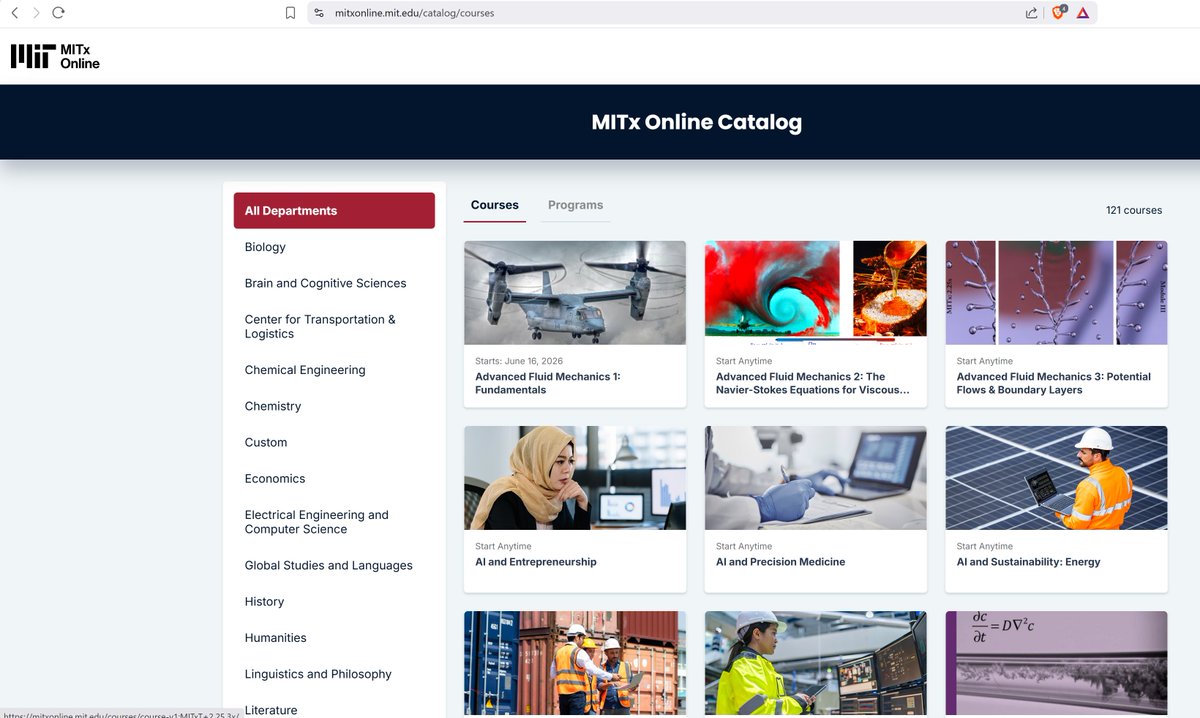
Task: Click the woman in hijab thumbnail
Action: 575,478
